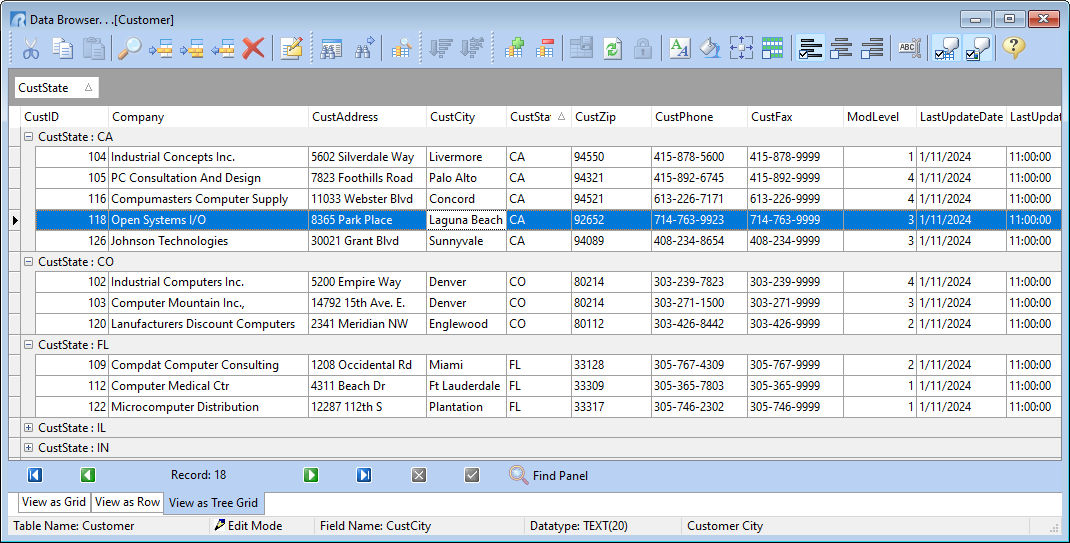Click the grayed-out padlock icon
1070x543 pixels.
pos(642,48)
